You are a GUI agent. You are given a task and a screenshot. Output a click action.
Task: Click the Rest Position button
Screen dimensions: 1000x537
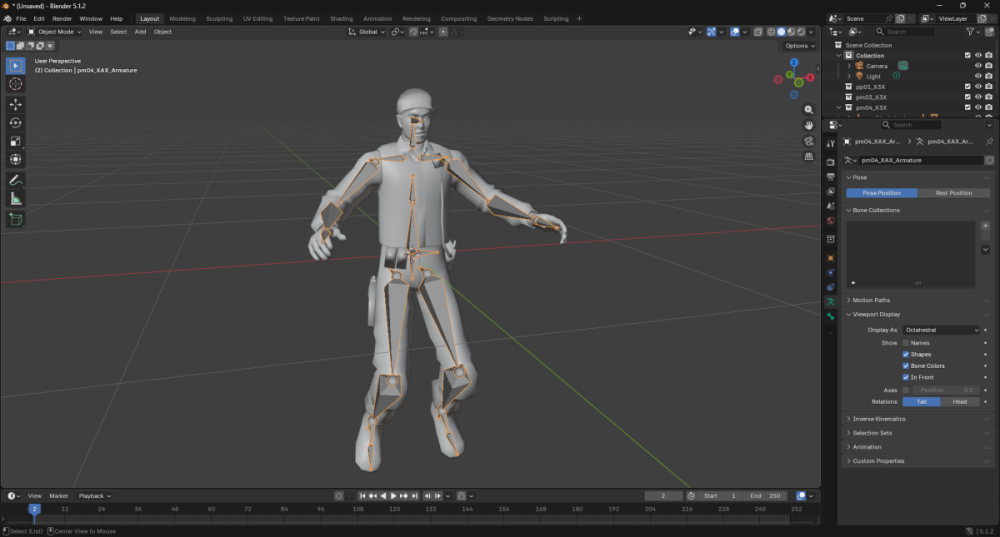point(953,193)
